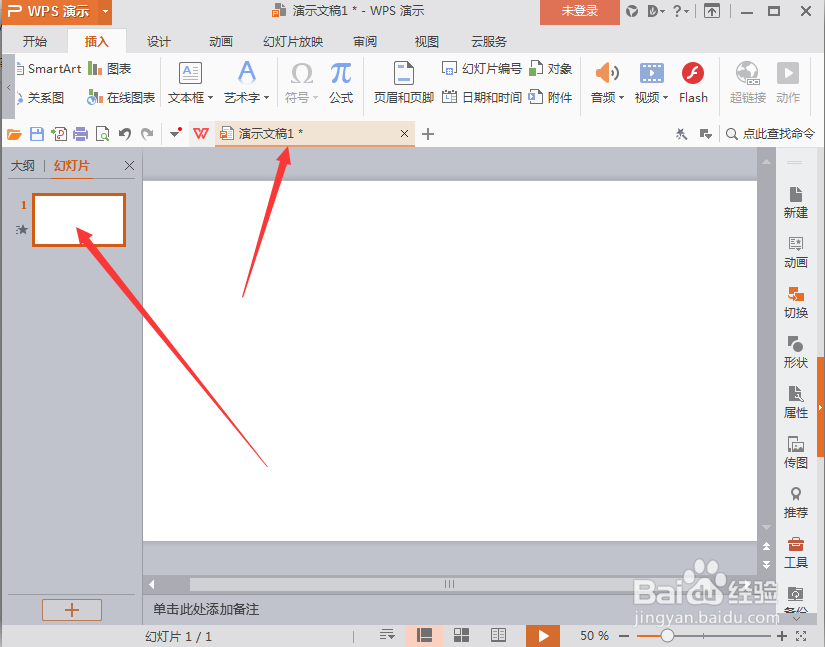The height and width of the screenshot is (647, 825).
Task: Adjust the zoom slider handle
Action: (667, 636)
